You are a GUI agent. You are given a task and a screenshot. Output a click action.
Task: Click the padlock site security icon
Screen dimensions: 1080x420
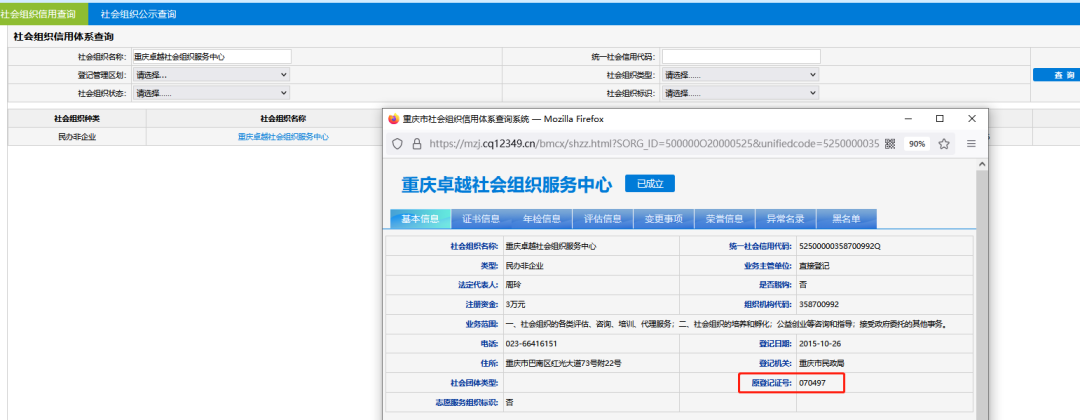416,144
